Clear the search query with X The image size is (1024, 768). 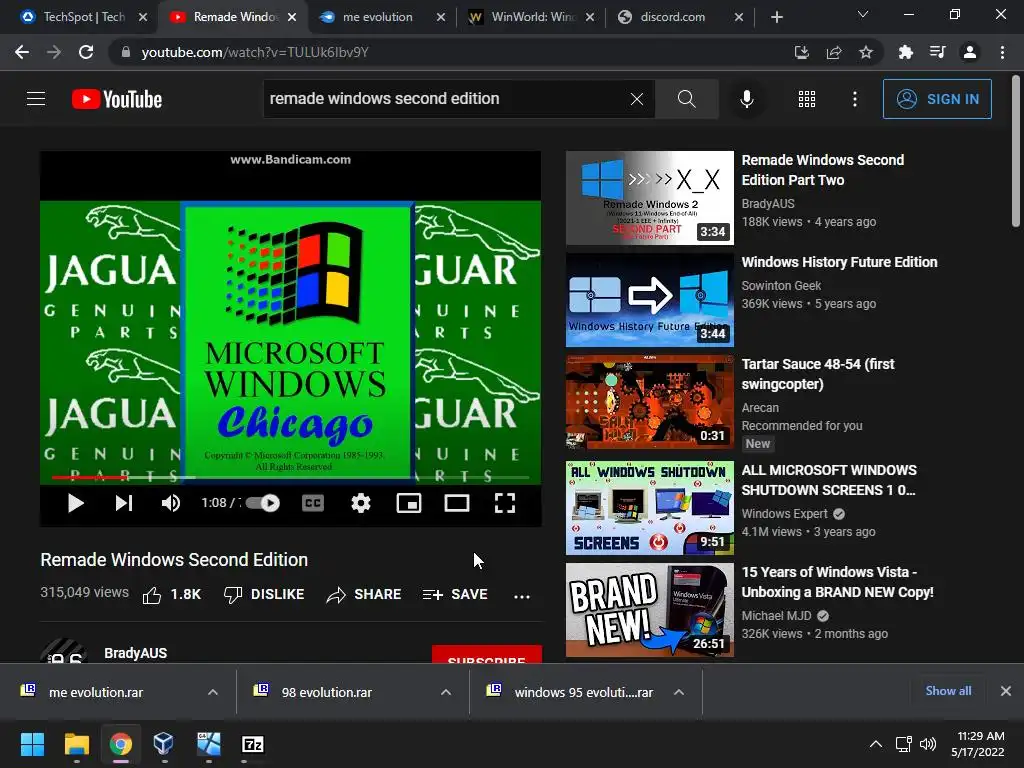637,99
